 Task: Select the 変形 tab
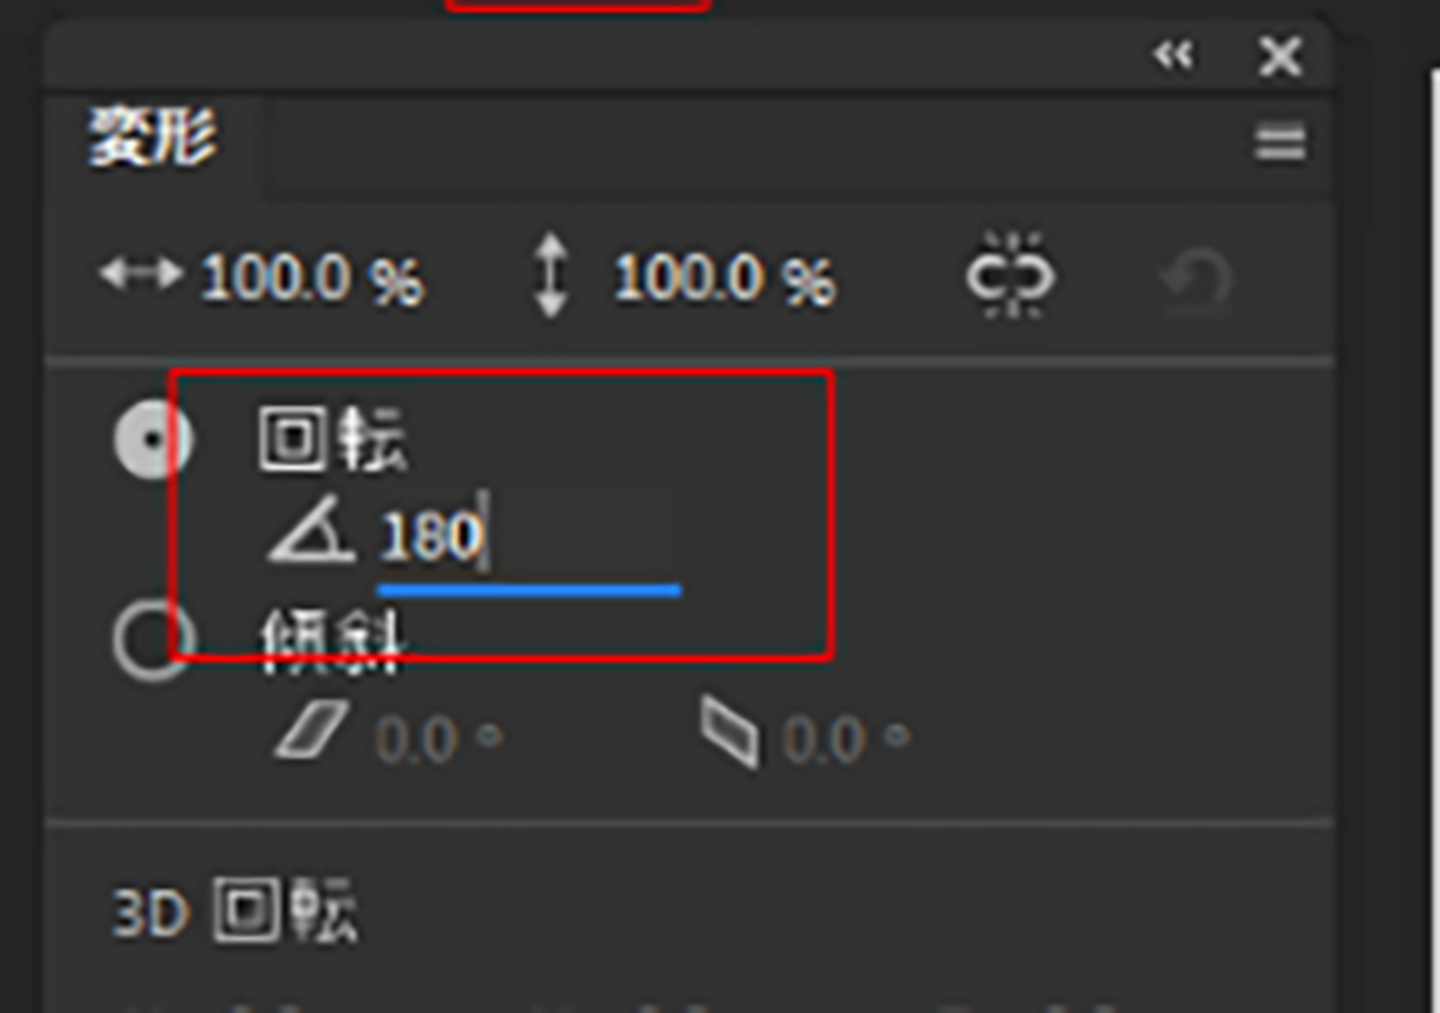click(x=153, y=137)
